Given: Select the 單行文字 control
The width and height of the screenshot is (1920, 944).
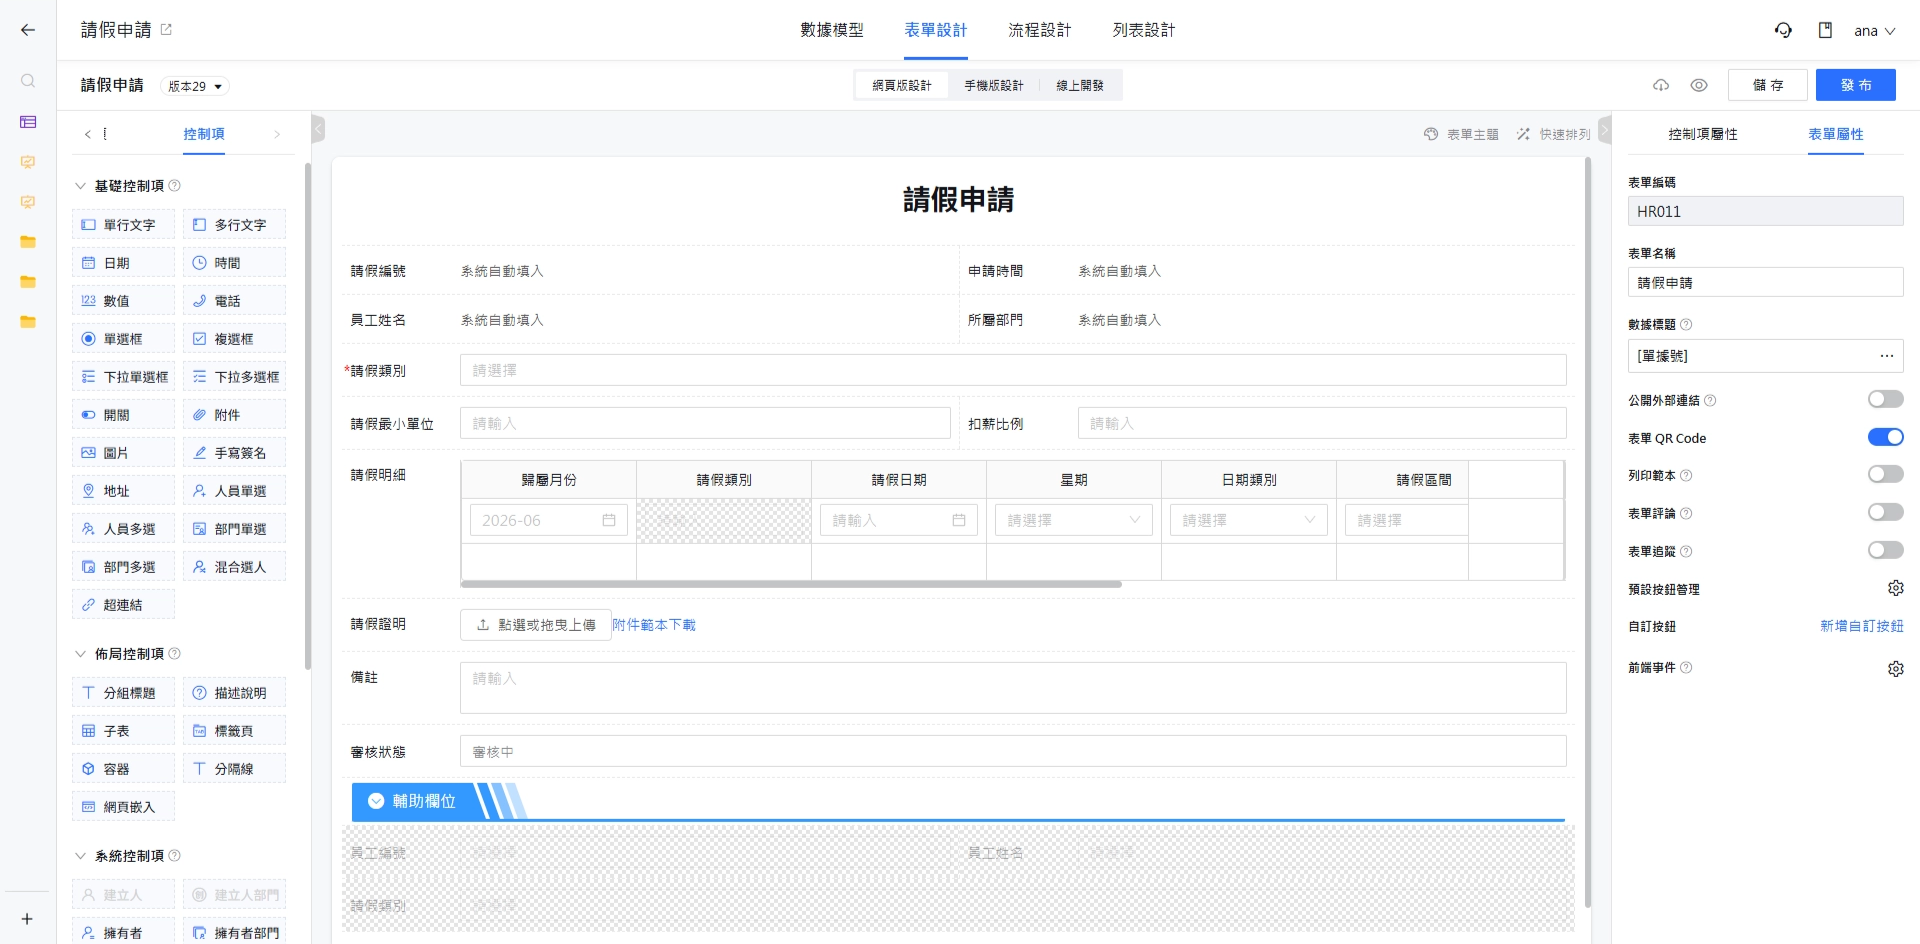Looking at the screenshot, I should [x=123, y=225].
